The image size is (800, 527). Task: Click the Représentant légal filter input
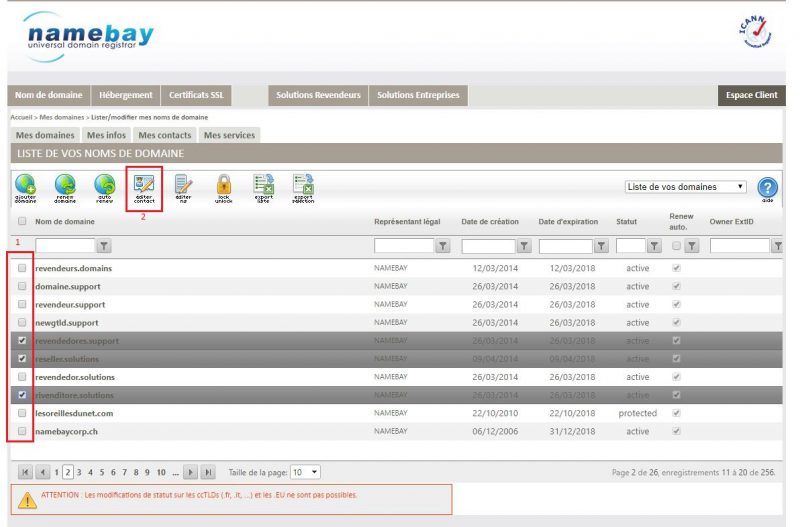(404, 246)
